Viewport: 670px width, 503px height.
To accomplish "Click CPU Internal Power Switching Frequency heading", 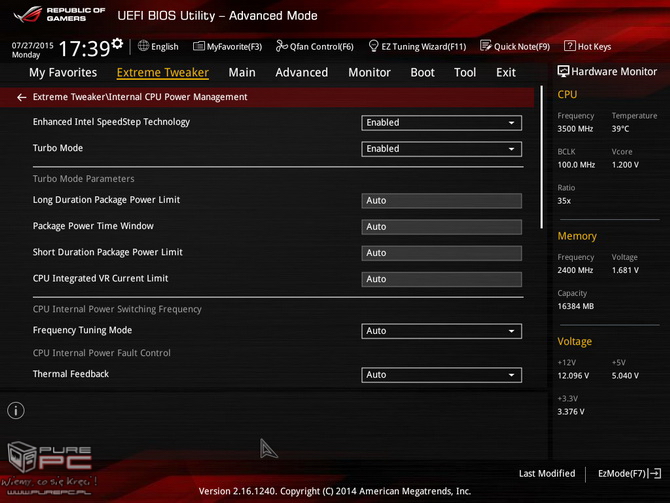I will pyautogui.click(x=117, y=309).
